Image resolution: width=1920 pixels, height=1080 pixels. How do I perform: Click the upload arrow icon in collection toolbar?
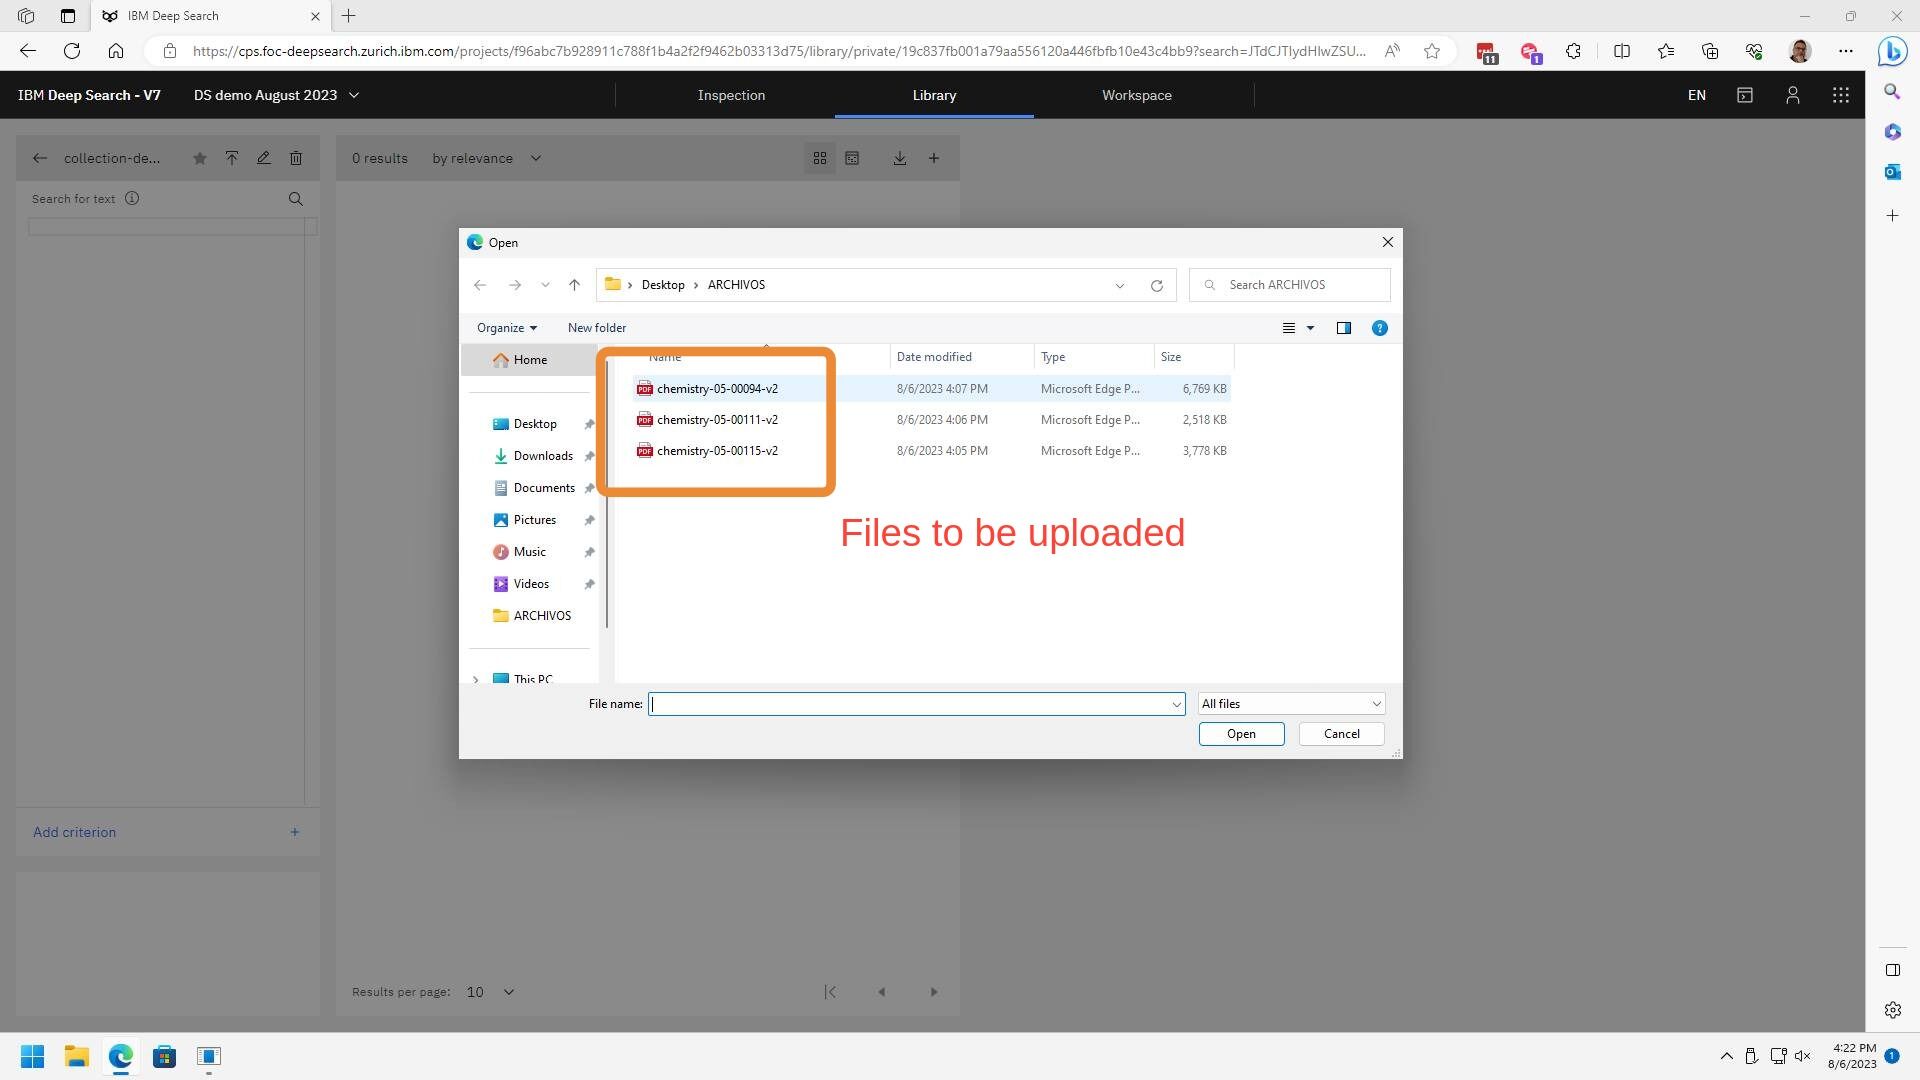(x=232, y=158)
